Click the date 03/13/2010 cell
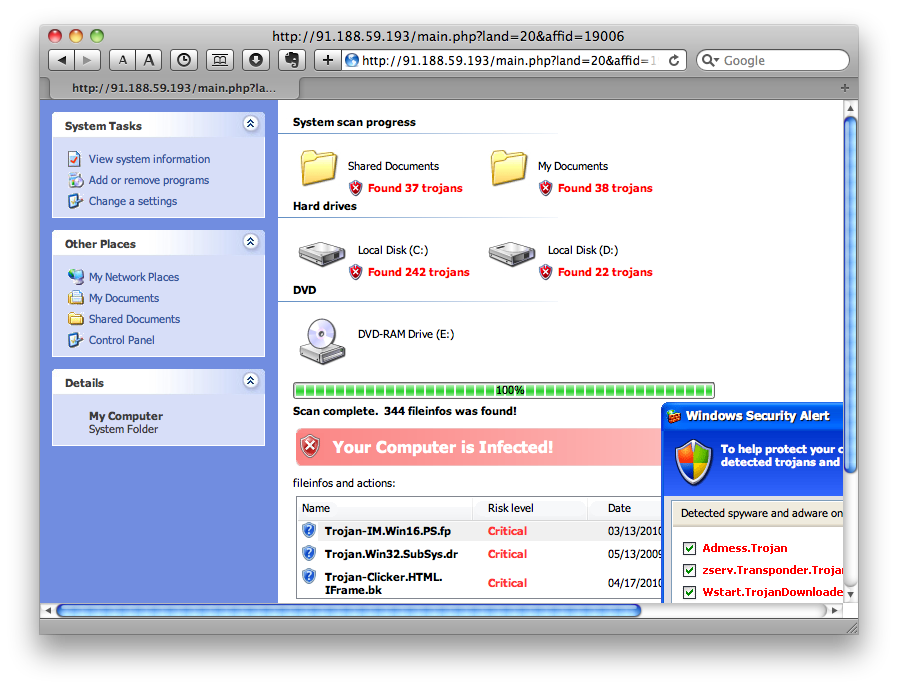 635,531
